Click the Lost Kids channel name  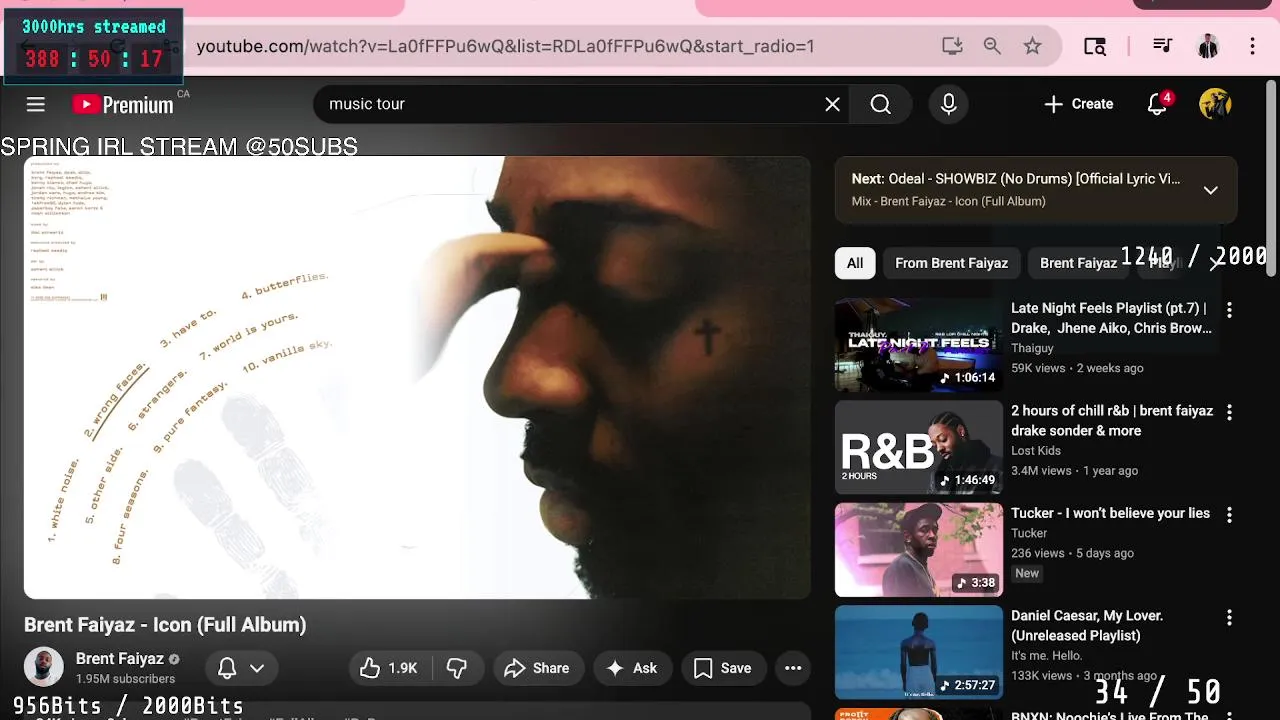point(1036,451)
